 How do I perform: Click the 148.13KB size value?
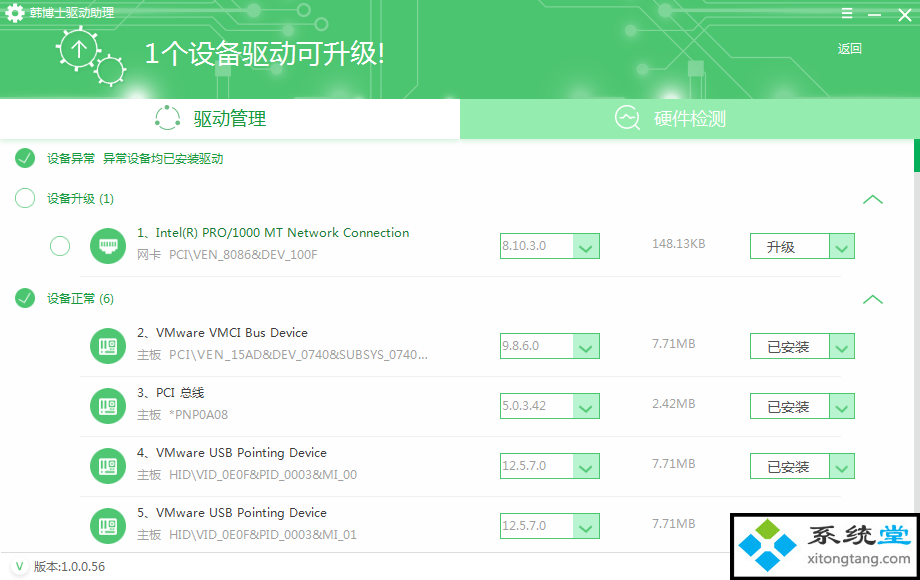(678, 243)
